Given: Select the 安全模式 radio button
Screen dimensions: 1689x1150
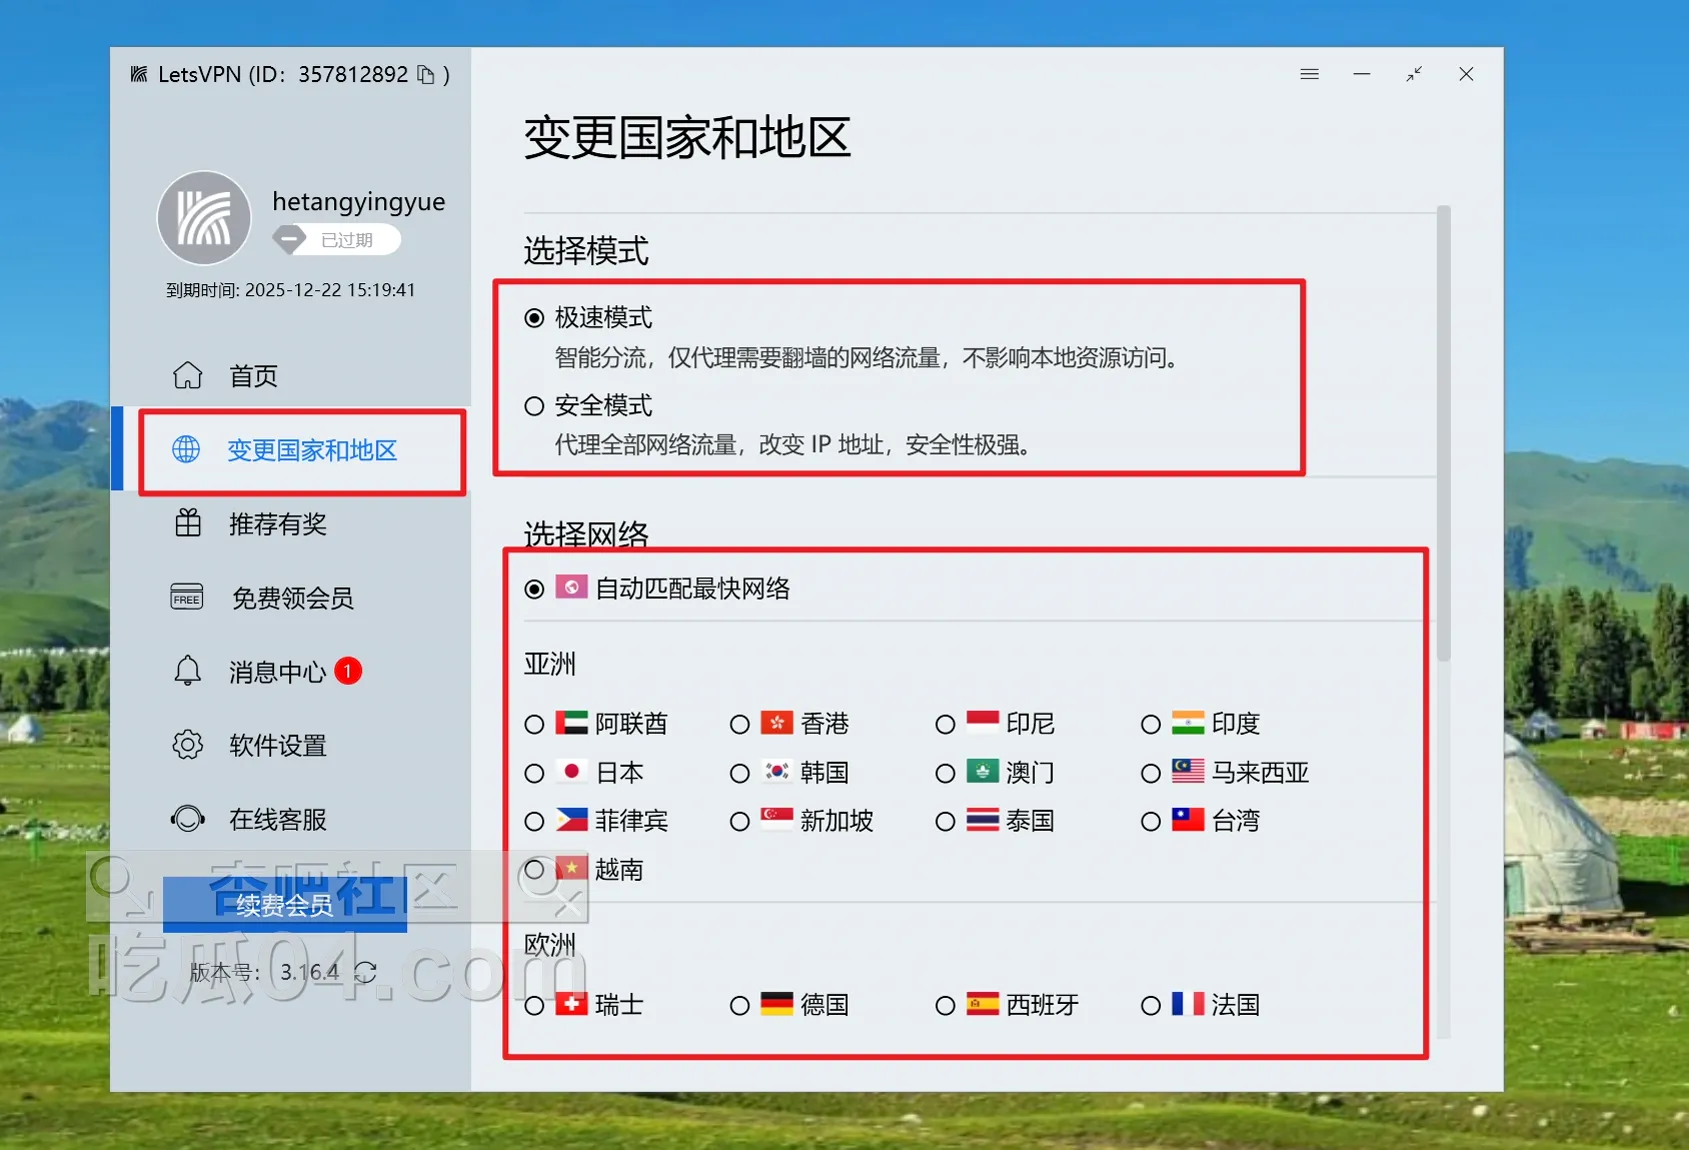Looking at the screenshot, I should pyautogui.click(x=534, y=406).
